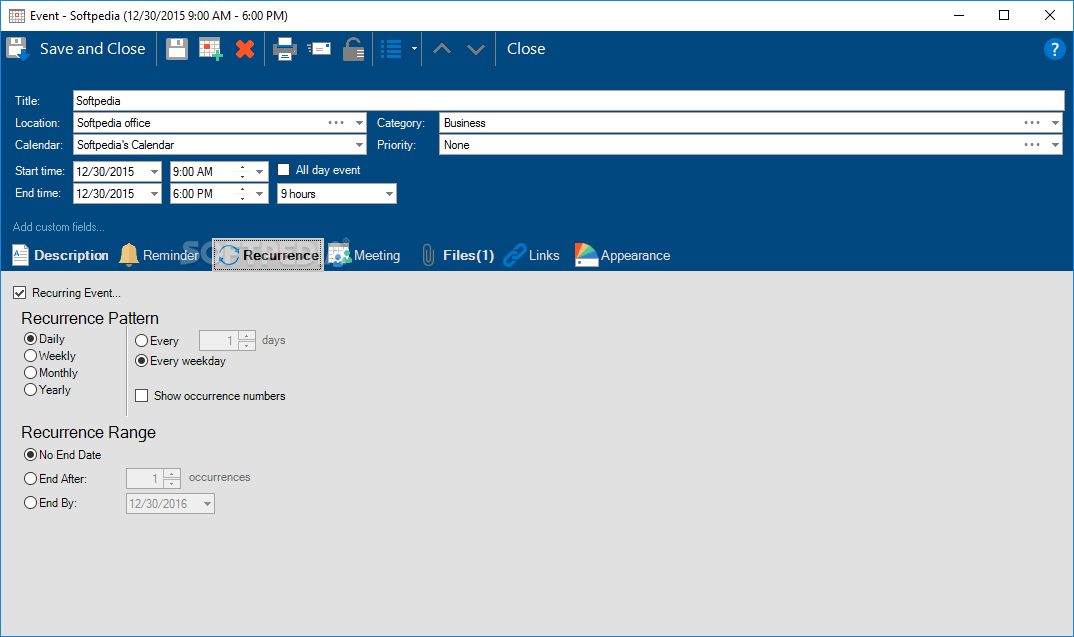Switch to the Links tab
Viewport: 1074px width, 637px height.
(532, 255)
